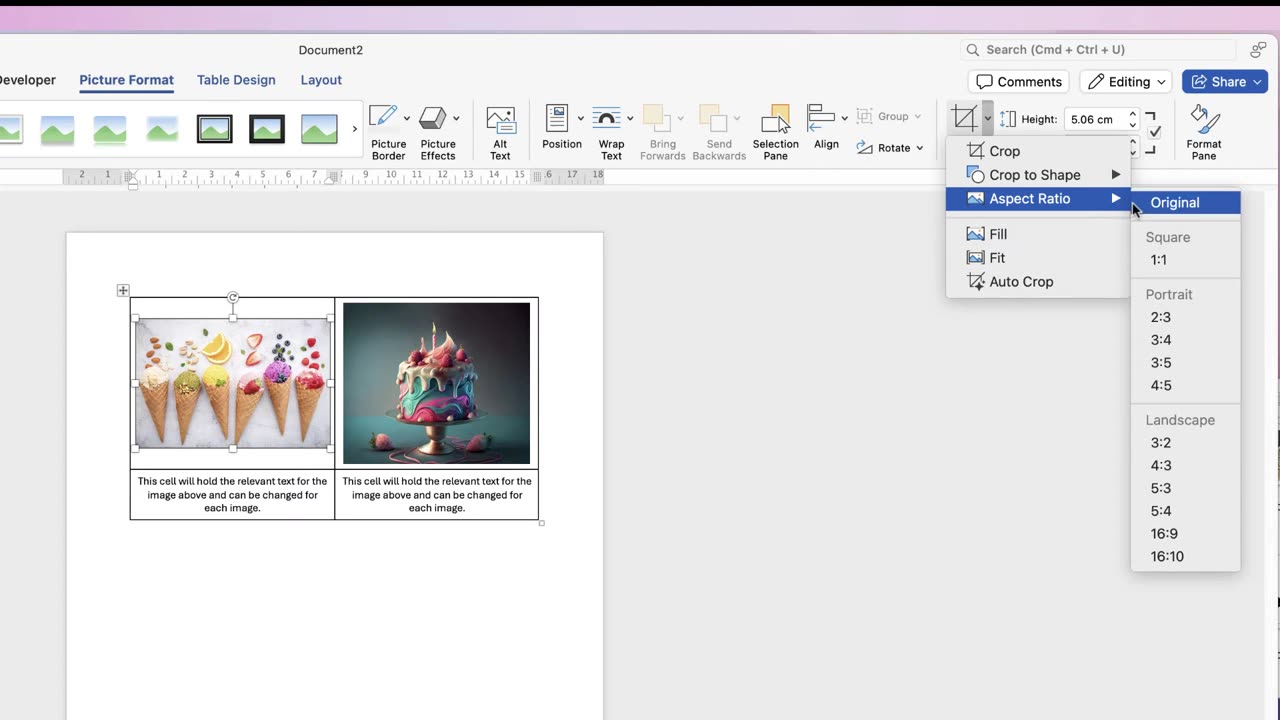The image size is (1280, 720).
Task: Toggle the lock aspect ratio checkbox
Action: pyautogui.click(x=1155, y=132)
